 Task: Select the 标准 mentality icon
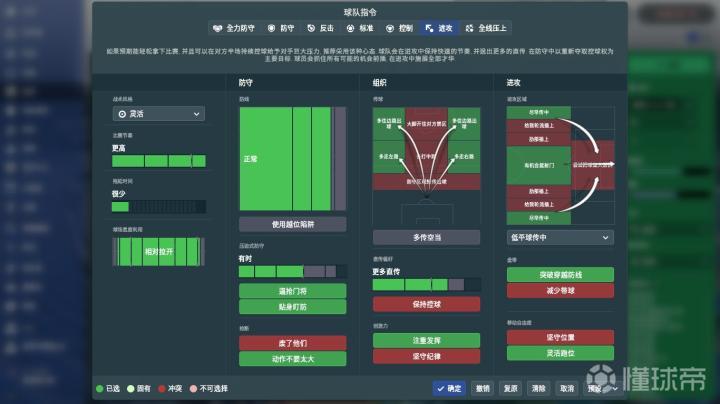351,29
